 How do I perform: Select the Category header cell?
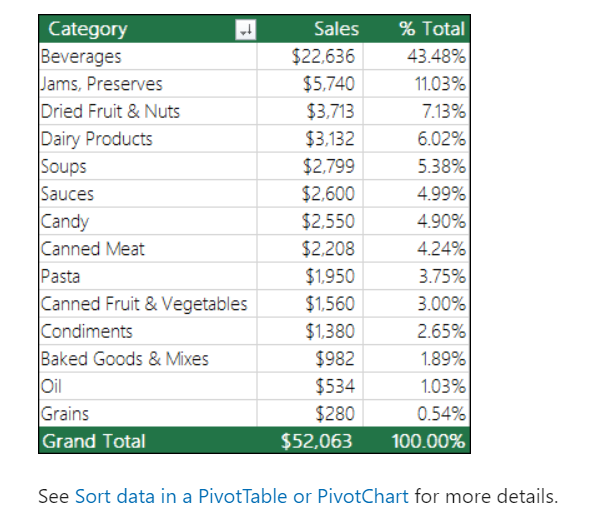click(x=148, y=29)
